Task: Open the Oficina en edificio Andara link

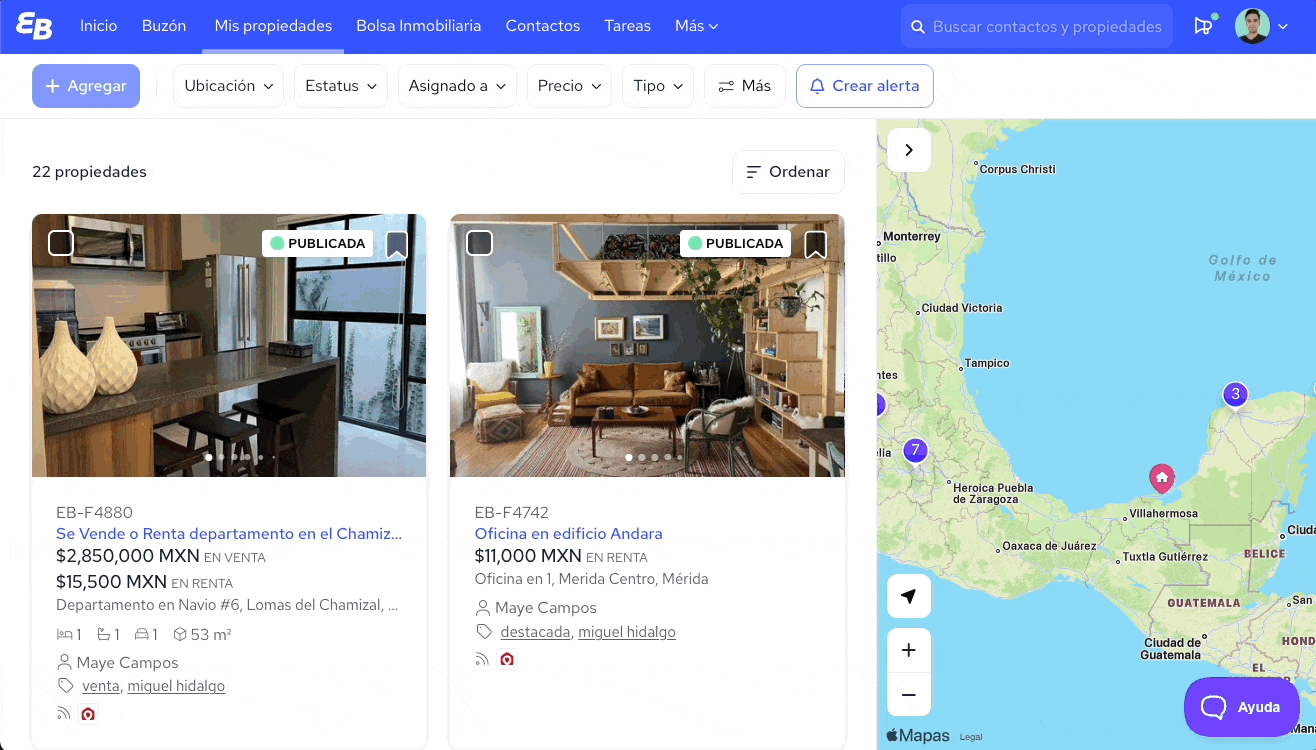Action: coord(568,534)
